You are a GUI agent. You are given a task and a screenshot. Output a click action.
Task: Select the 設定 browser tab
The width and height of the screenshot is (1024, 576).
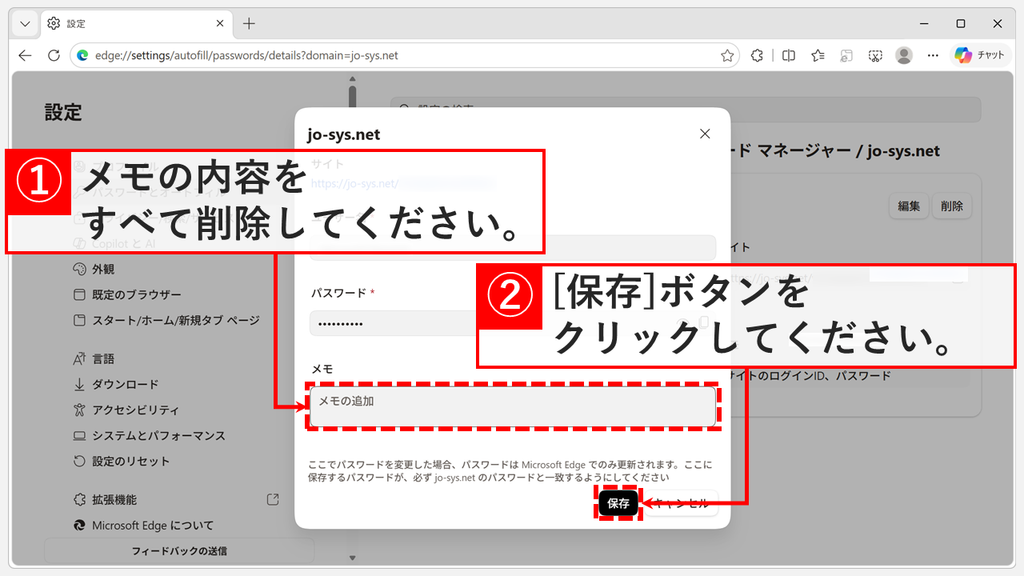click(x=136, y=24)
